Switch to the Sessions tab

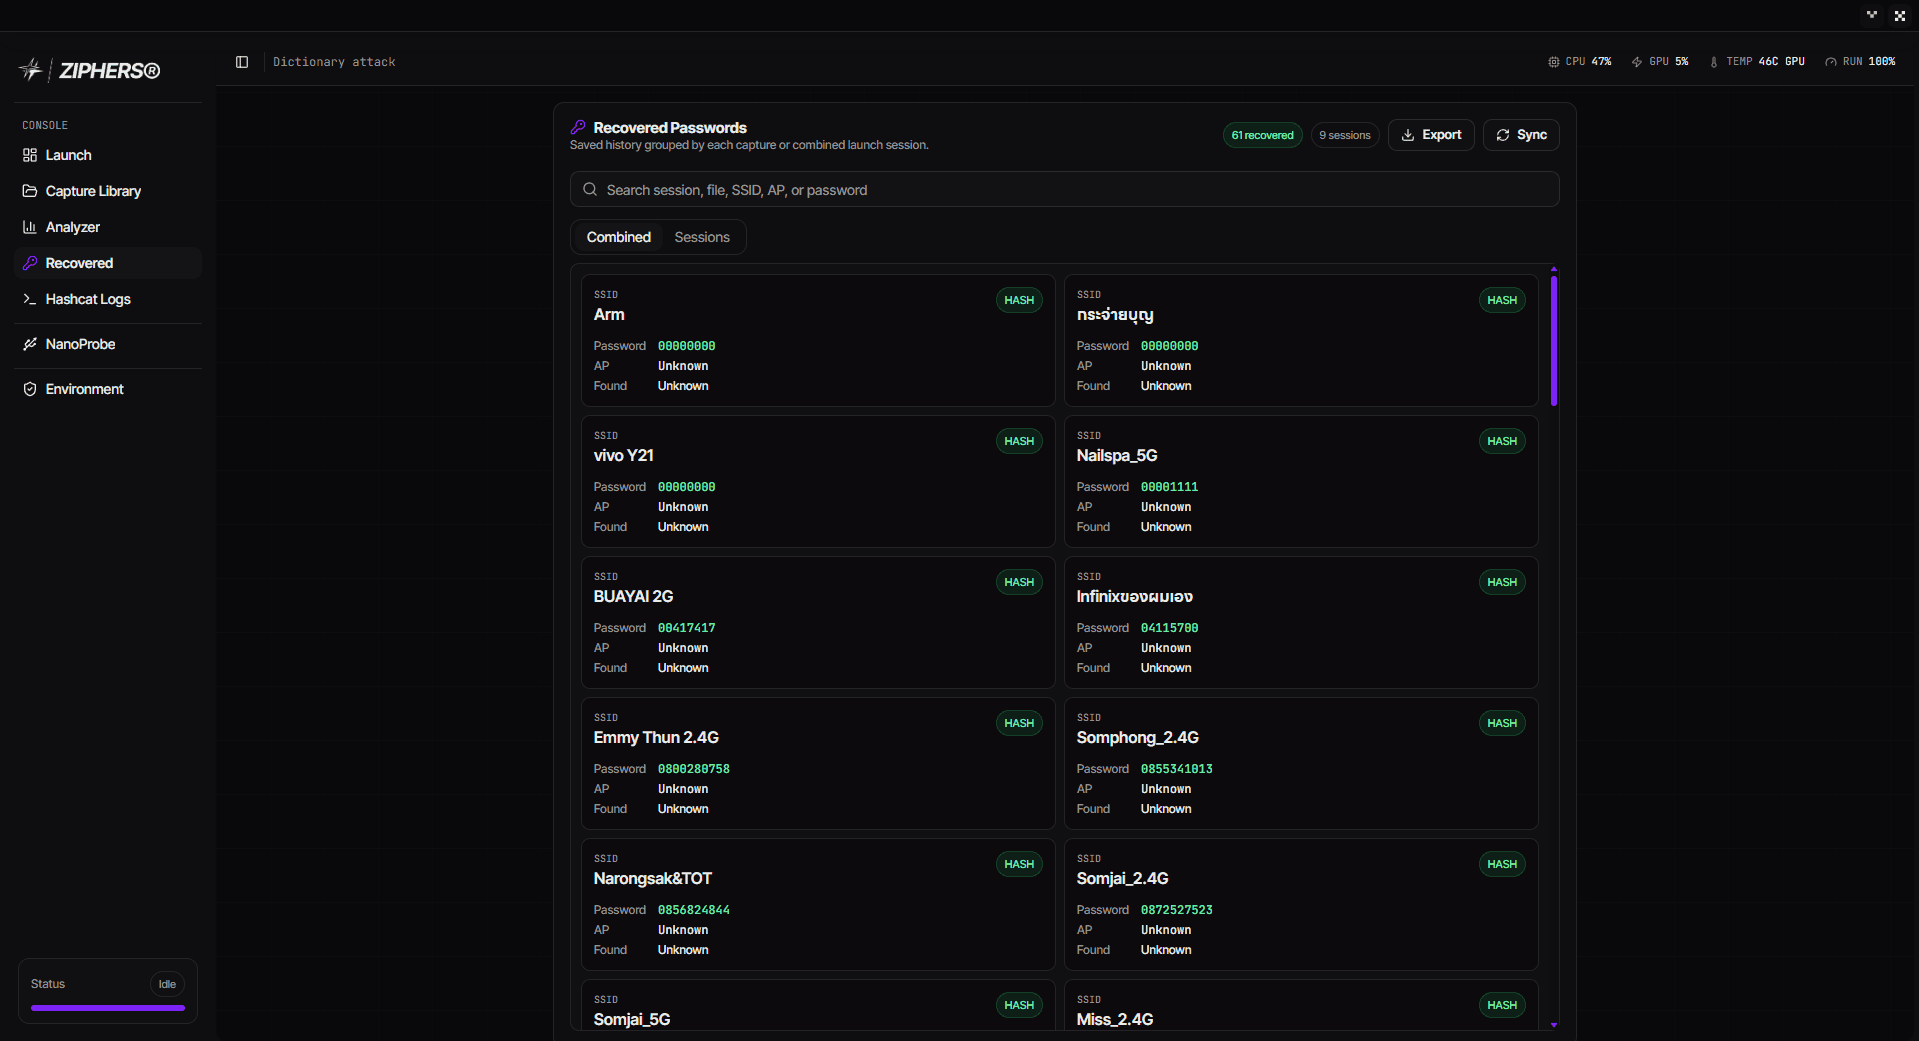pos(702,237)
